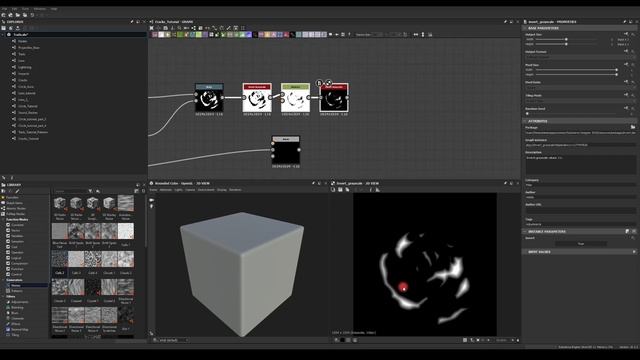Click the Explorer panel pin icon

tap(132, 22)
